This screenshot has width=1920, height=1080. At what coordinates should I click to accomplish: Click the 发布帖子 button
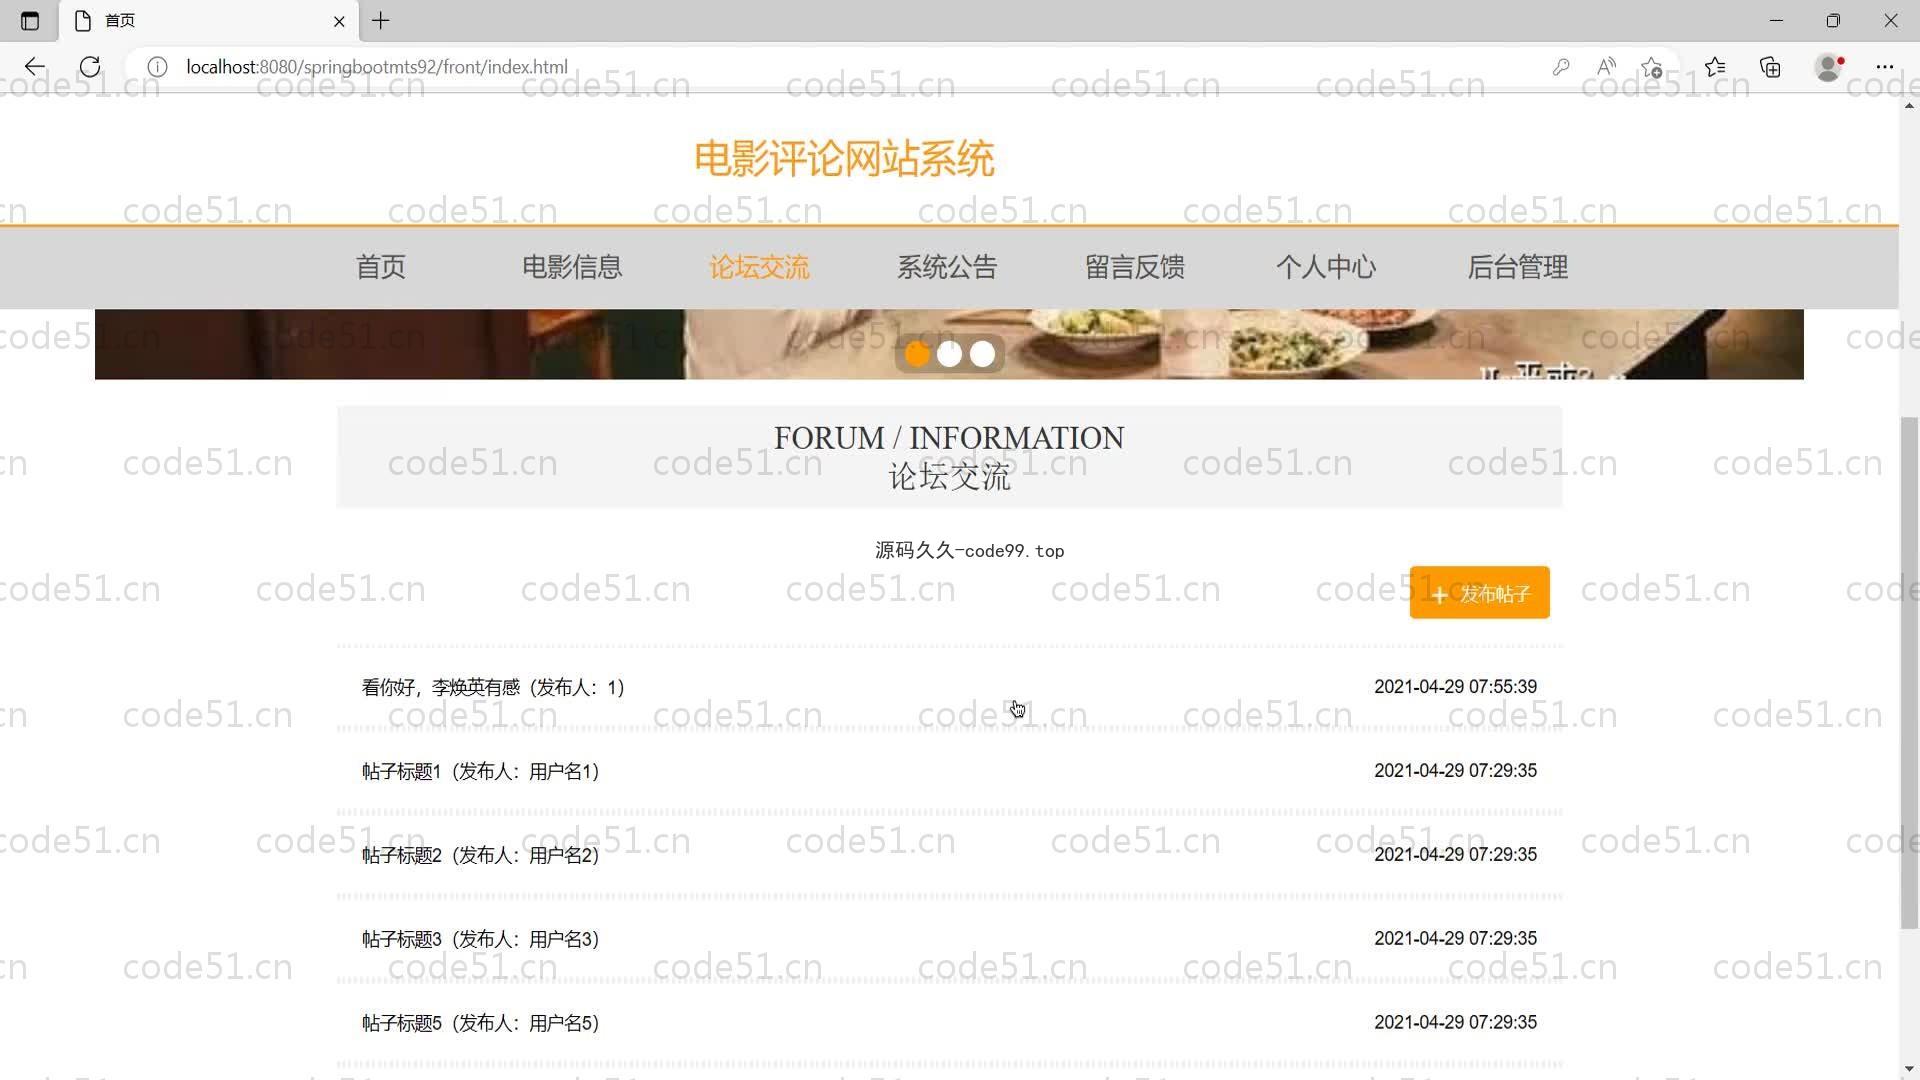pos(1479,593)
